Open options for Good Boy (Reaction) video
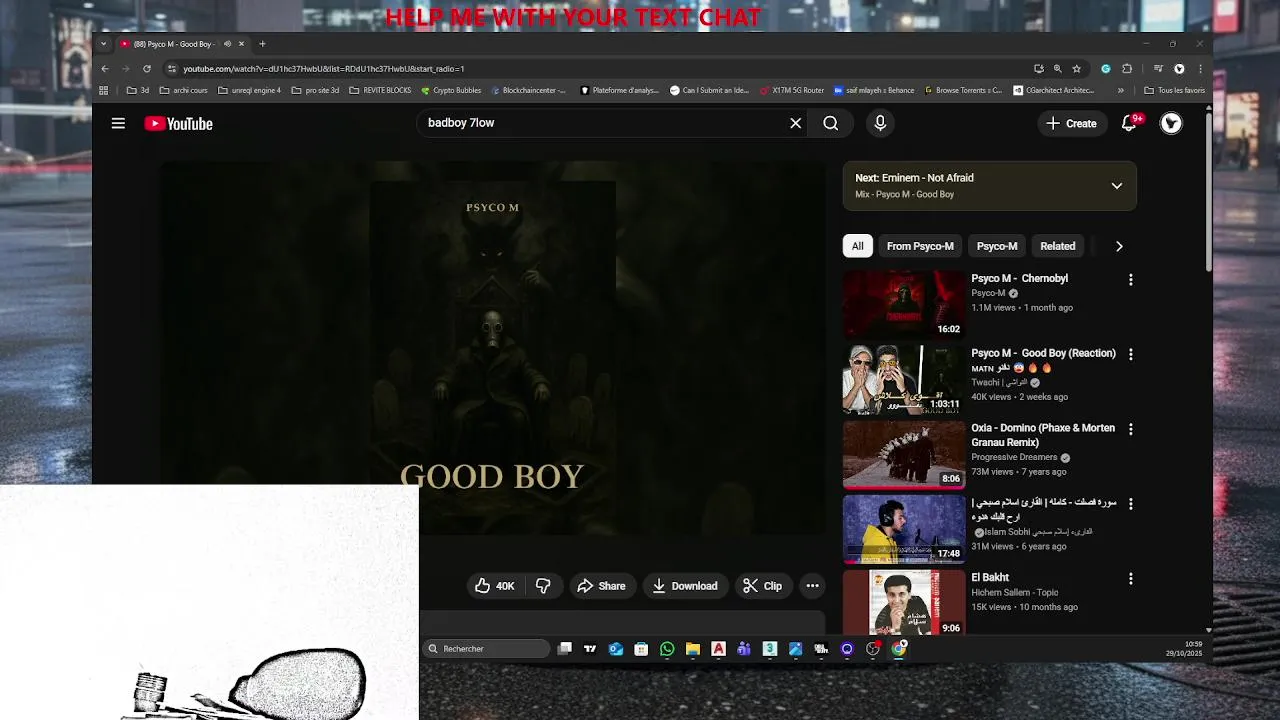This screenshot has width=1280, height=720. point(1131,354)
